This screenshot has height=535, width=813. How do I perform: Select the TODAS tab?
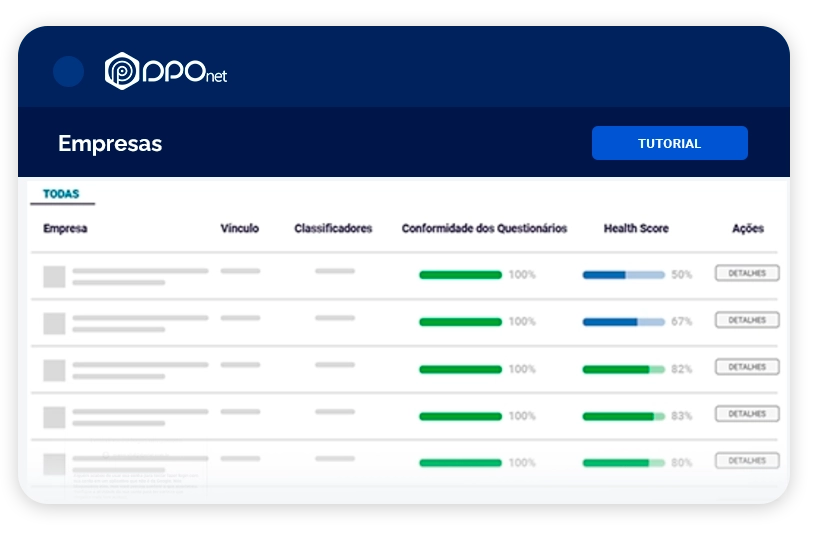[x=61, y=194]
